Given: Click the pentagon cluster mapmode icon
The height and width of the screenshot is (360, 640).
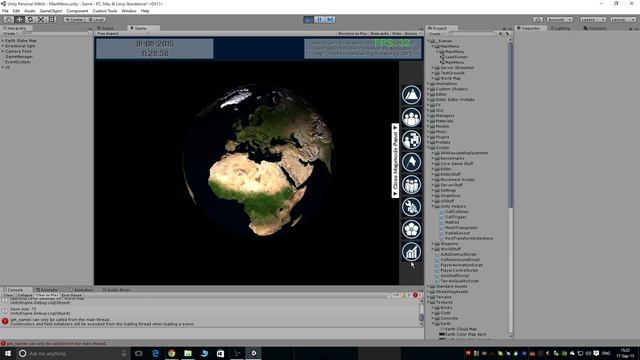Looking at the screenshot, I should [411, 229].
